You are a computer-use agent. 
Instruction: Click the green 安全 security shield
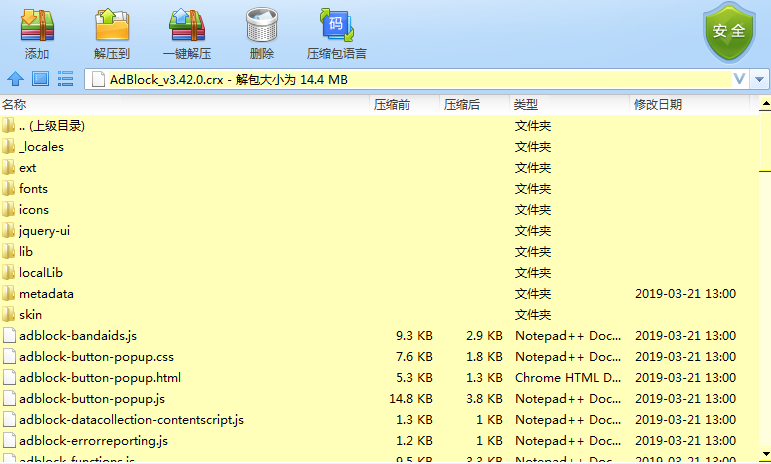click(x=729, y=32)
